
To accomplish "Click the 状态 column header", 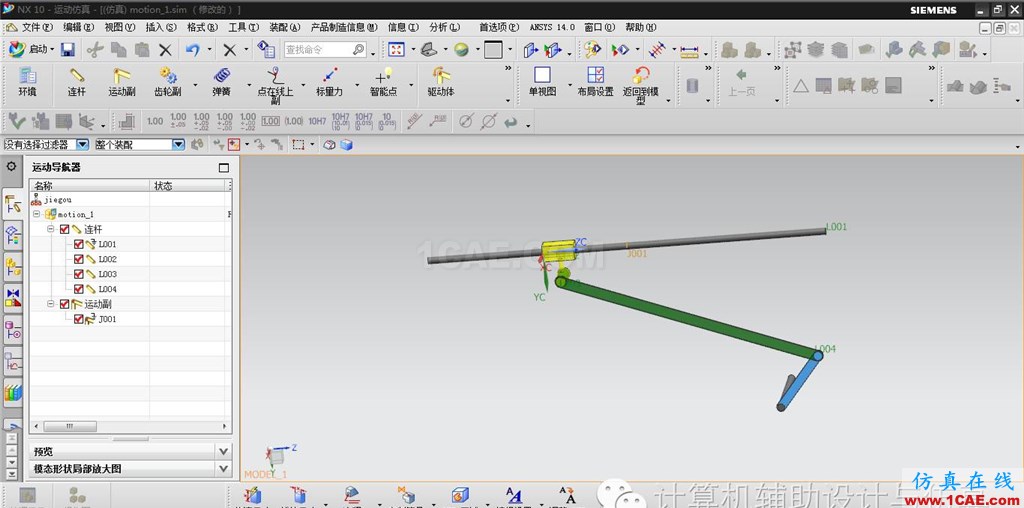I will pos(188,185).
